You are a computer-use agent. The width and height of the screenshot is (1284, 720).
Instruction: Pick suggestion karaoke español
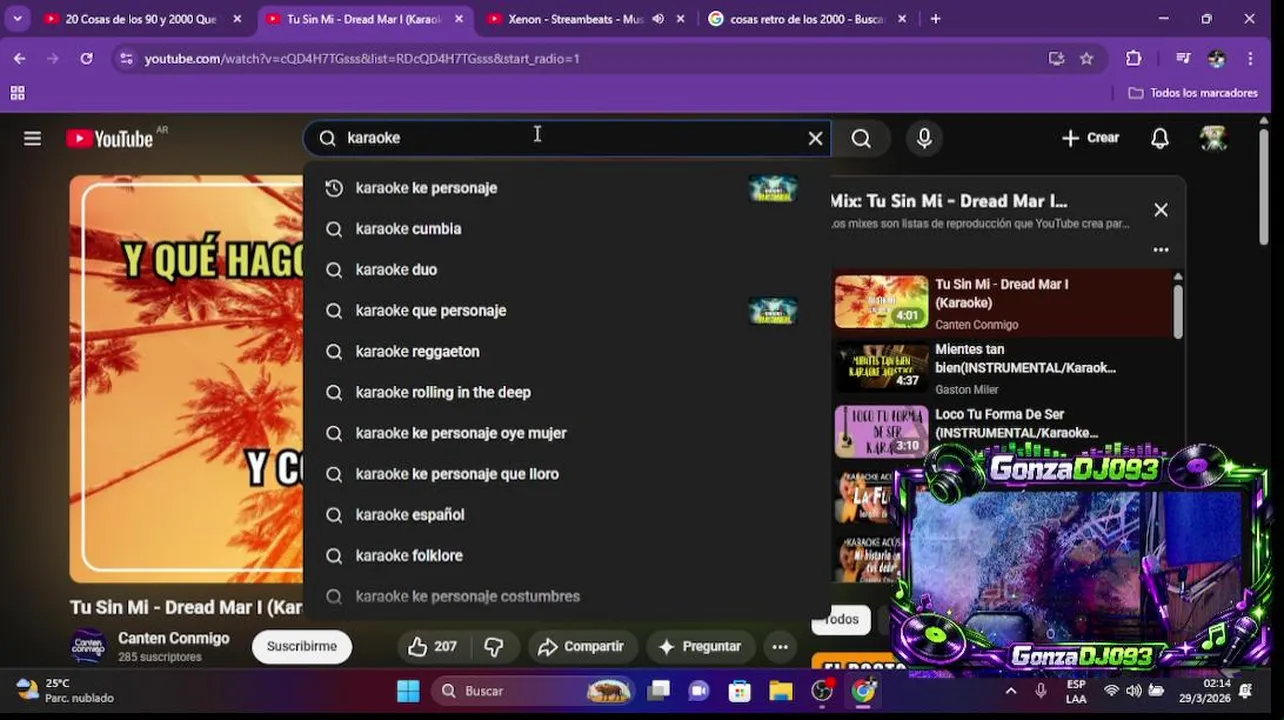click(566, 515)
